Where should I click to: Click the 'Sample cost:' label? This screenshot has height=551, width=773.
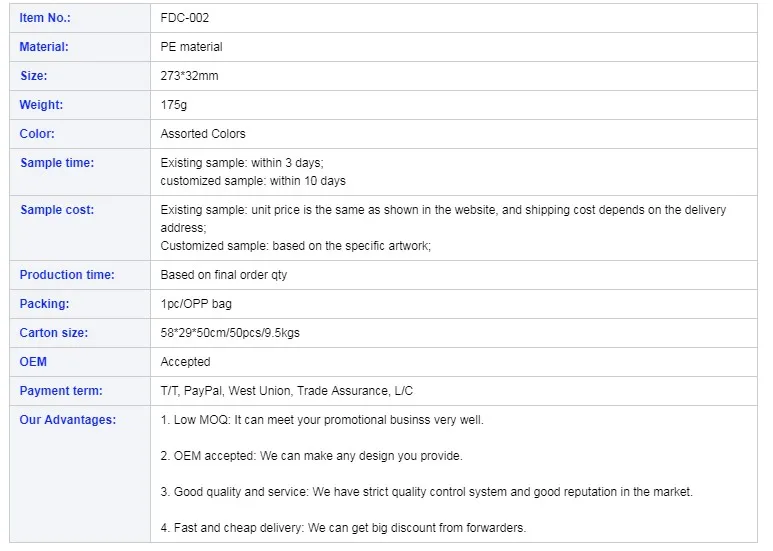pyautogui.click(x=57, y=210)
